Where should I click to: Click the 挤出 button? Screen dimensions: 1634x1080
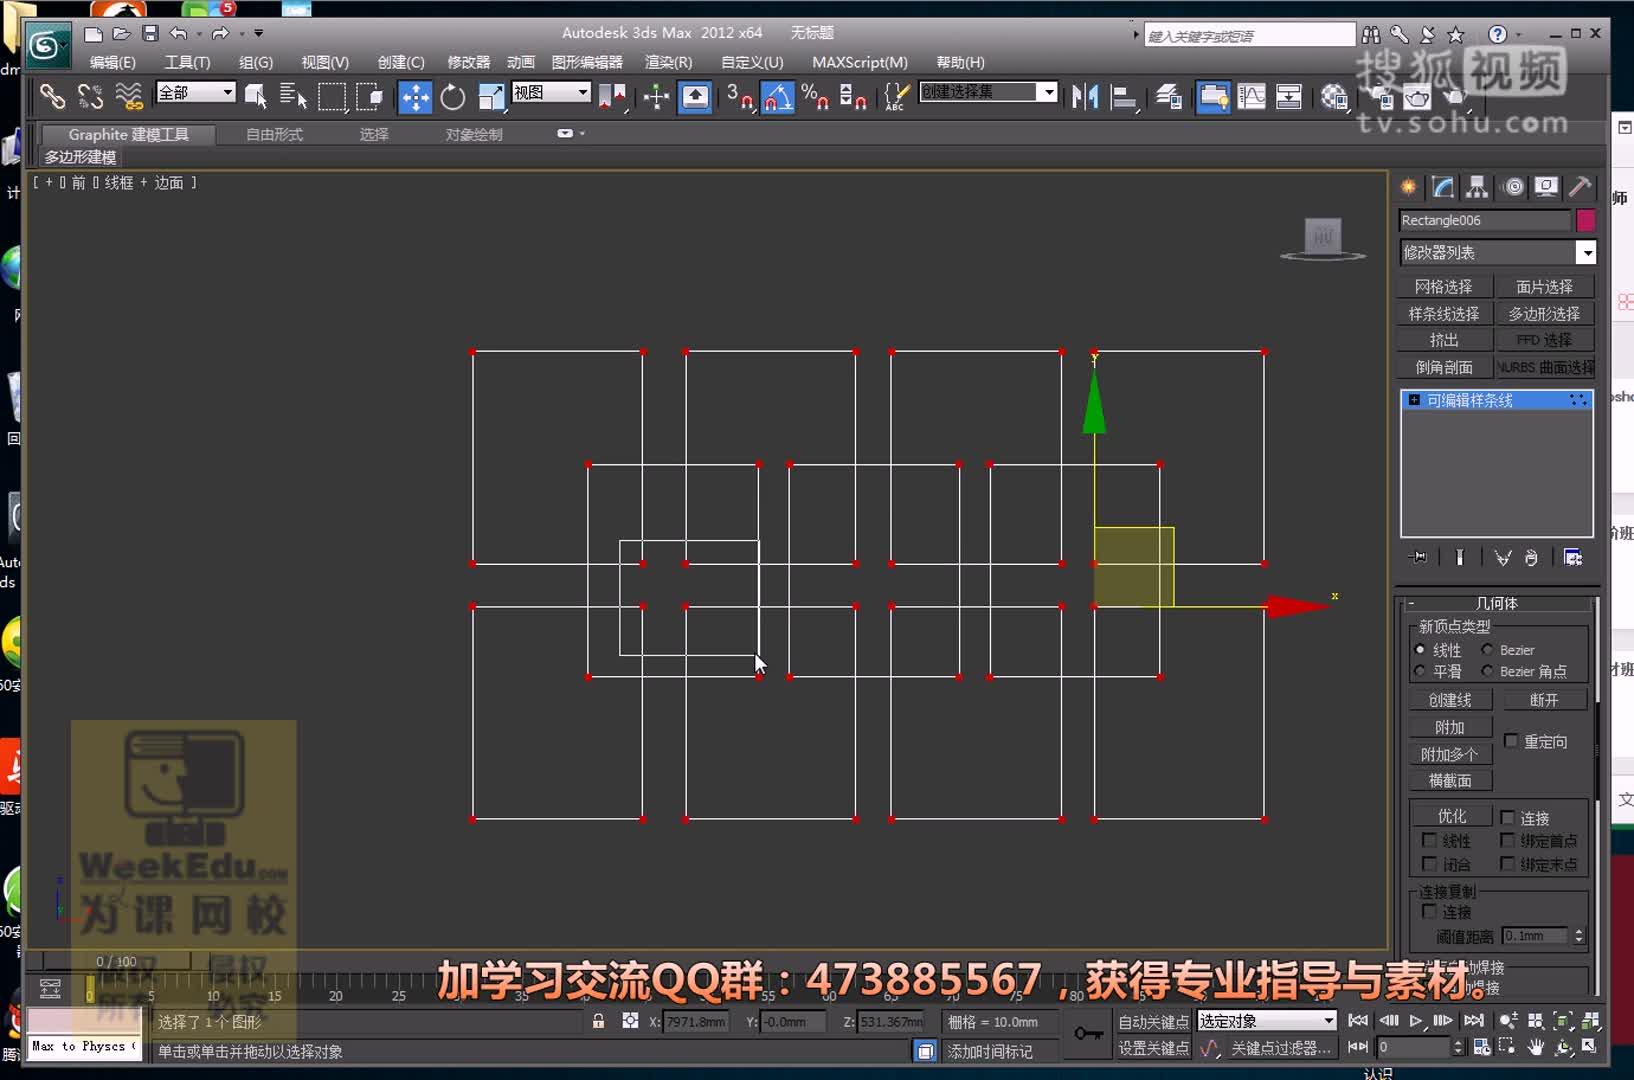pos(1443,340)
